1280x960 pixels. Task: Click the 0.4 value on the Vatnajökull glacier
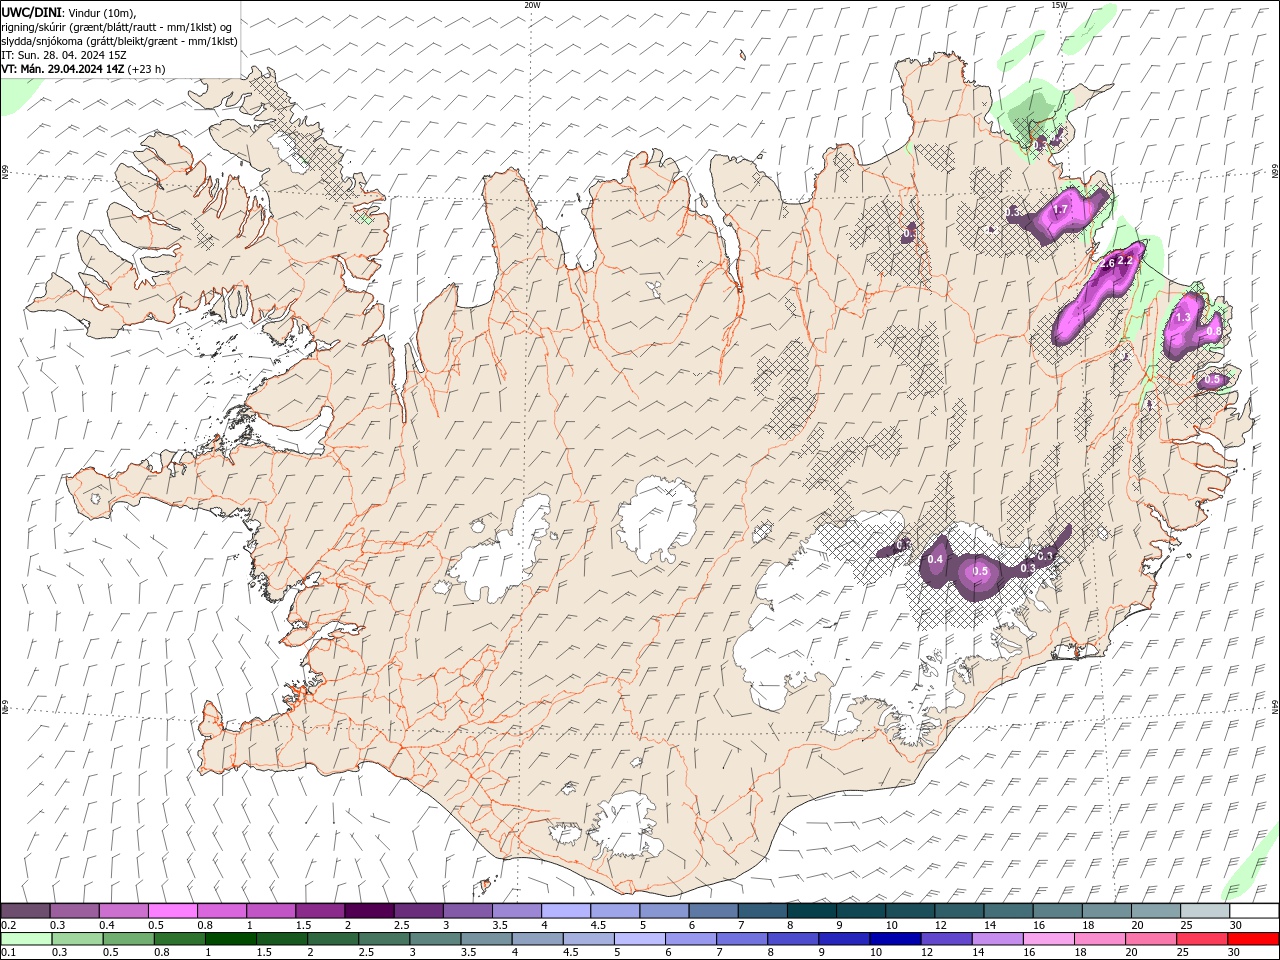(x=935, y=559)
